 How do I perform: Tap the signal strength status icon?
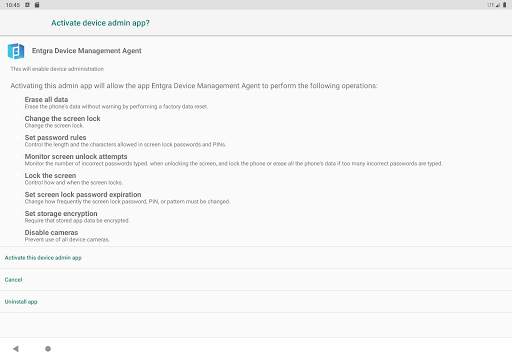(498, 5)
